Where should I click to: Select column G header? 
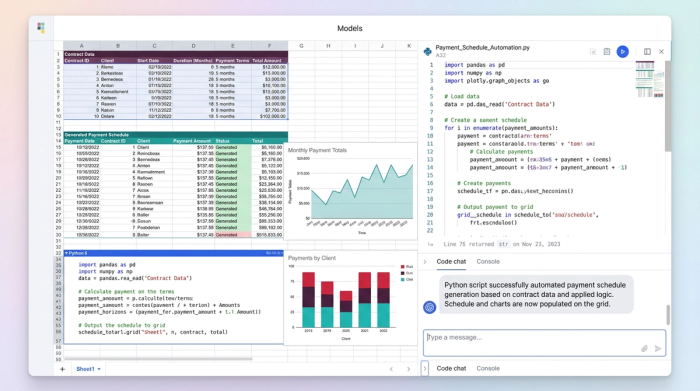coord(301,46)
